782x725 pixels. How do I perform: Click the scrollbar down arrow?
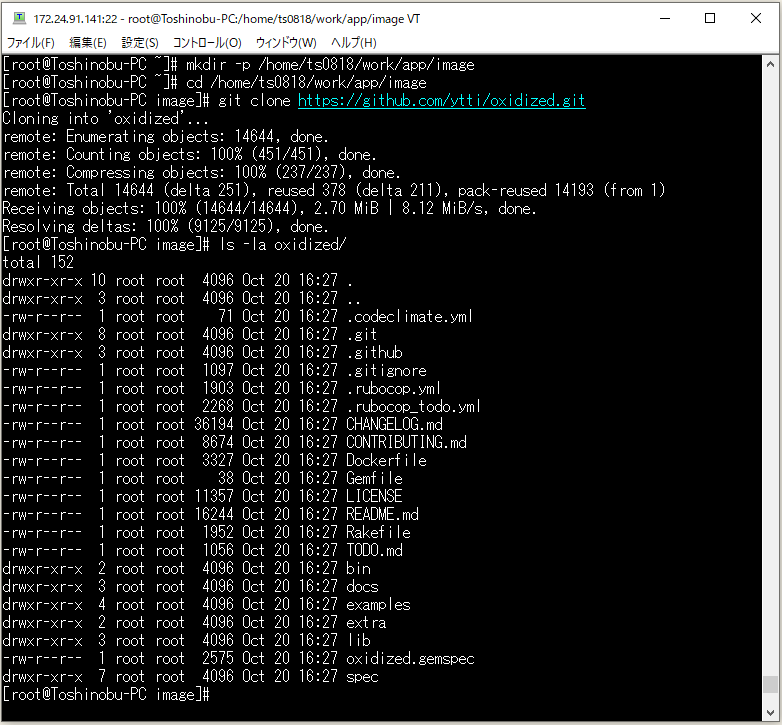pyautogui.click(x=770, y=712)
